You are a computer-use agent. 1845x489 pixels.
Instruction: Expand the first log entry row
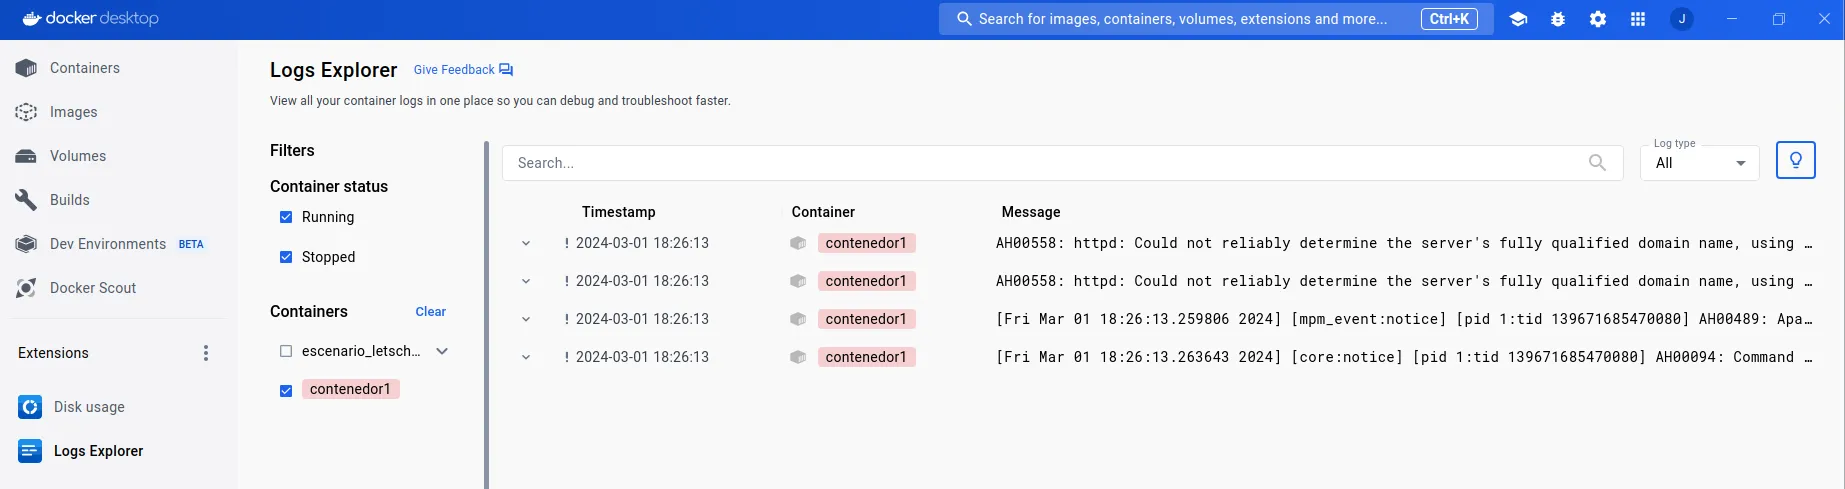coord(526,243)
